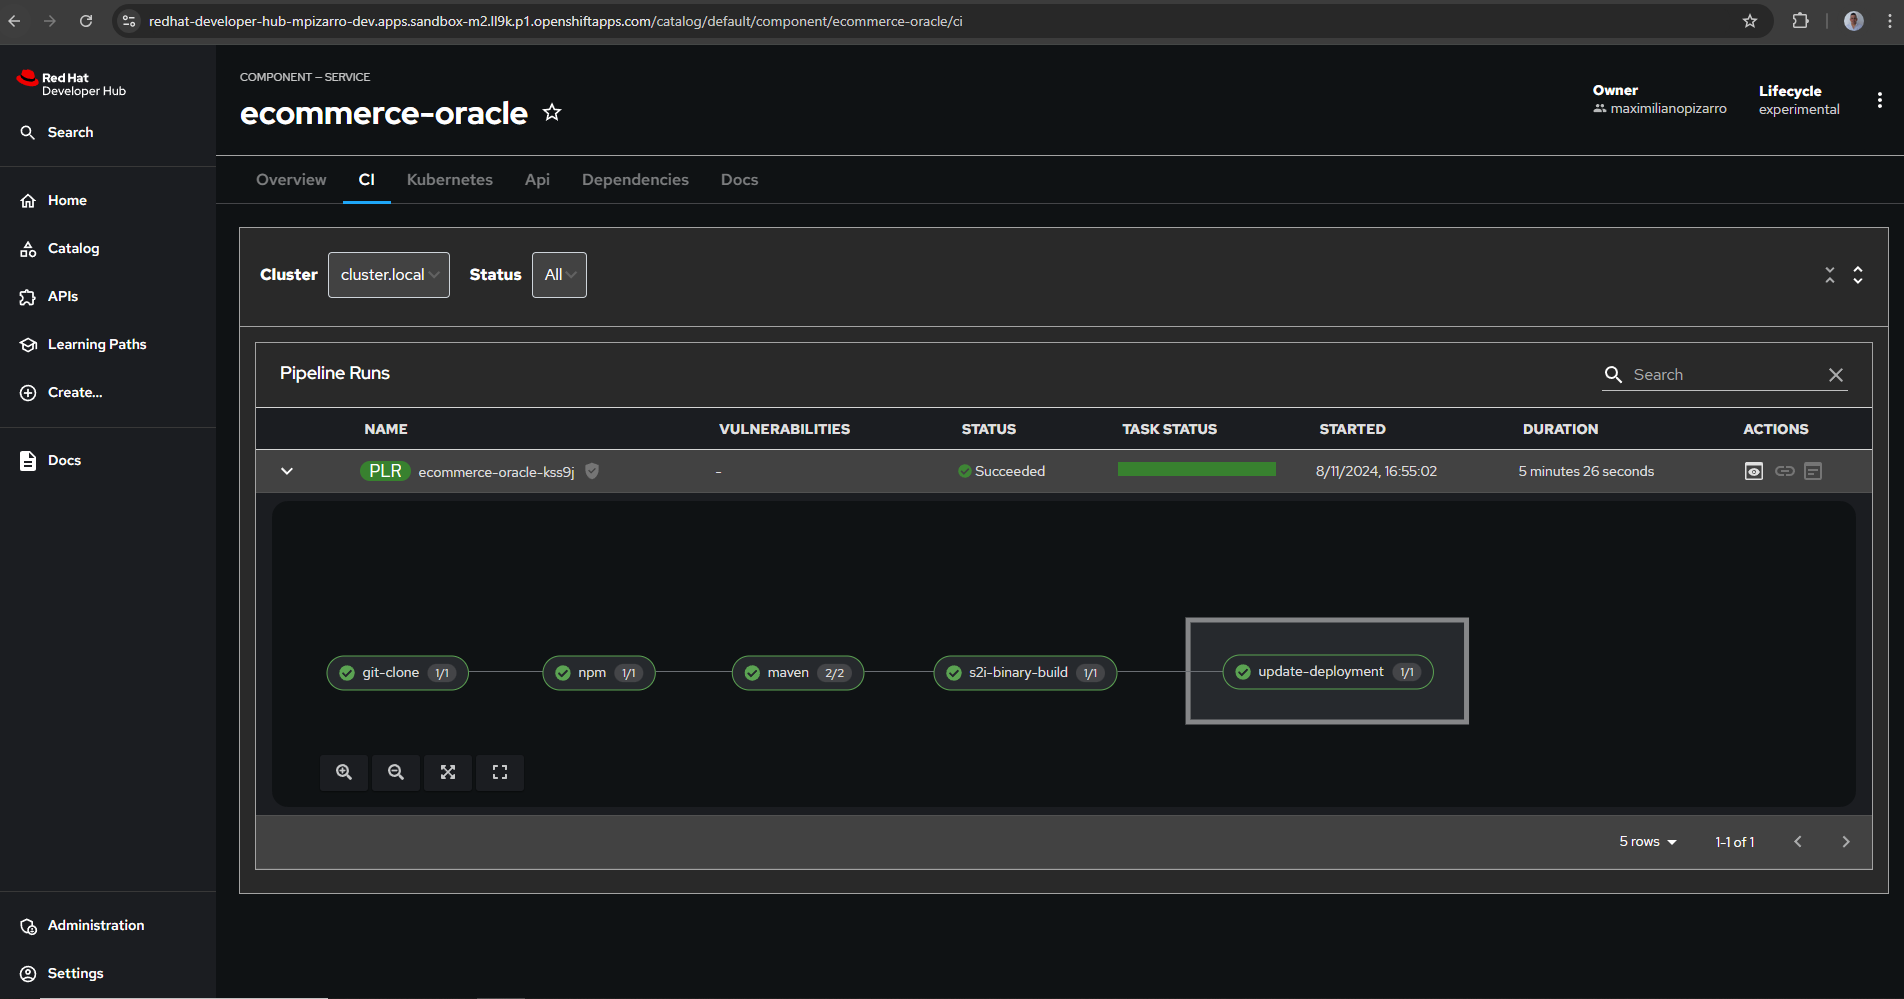
Task: Open the Dependencies tab
Action: coord(635,179)
